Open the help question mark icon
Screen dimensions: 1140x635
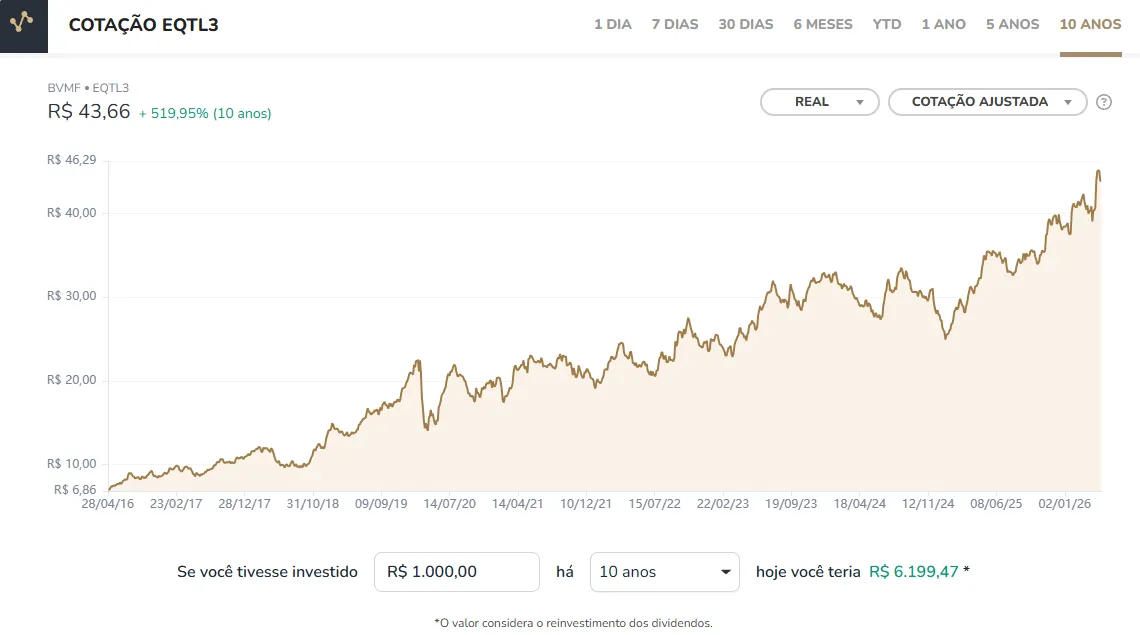[1104, 102]
